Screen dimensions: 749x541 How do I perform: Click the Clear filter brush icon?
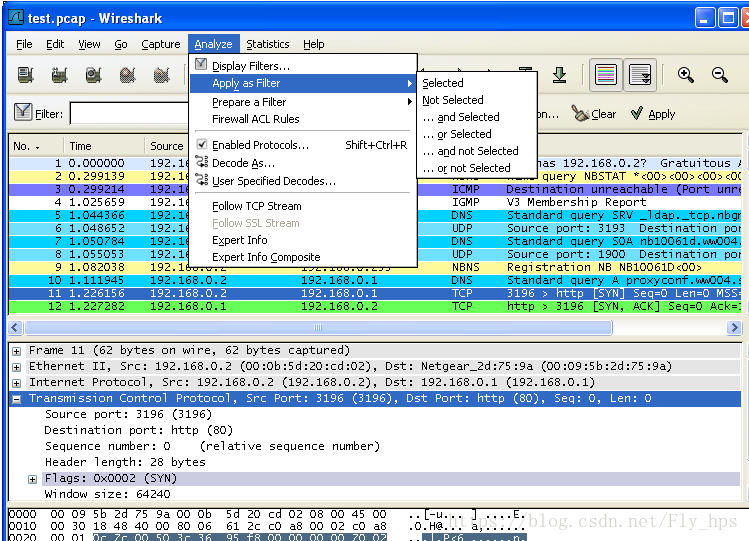[x=581, y=114]
